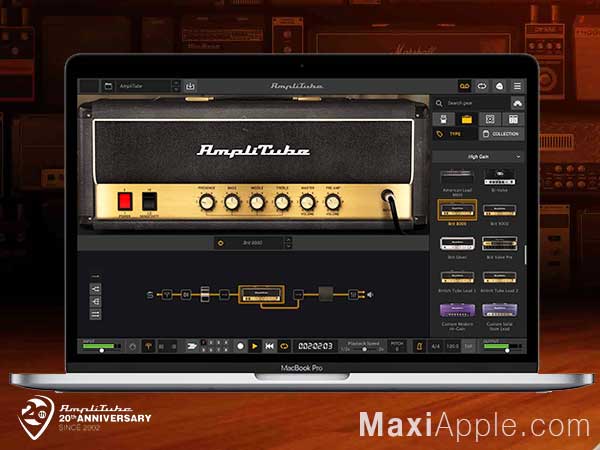
Task: Choose the middle chain routing layout icon
Action: [x=95, y=302]
